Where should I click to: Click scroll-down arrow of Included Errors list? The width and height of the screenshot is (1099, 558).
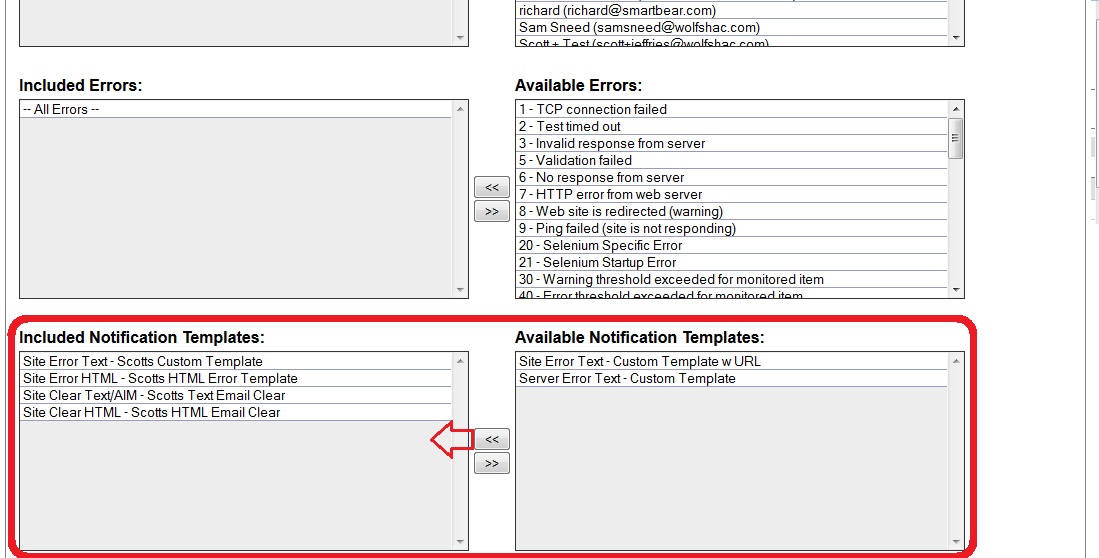point(460,290)
